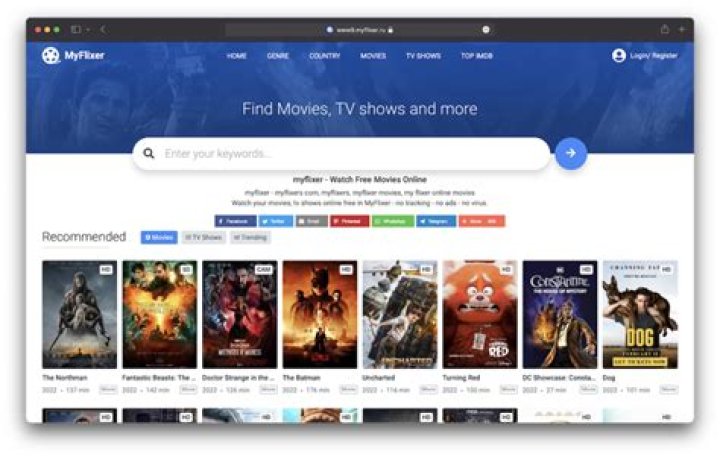The image size is (720, 457).
Task: Click the user account avatar icon
Action: coord(619,56)
